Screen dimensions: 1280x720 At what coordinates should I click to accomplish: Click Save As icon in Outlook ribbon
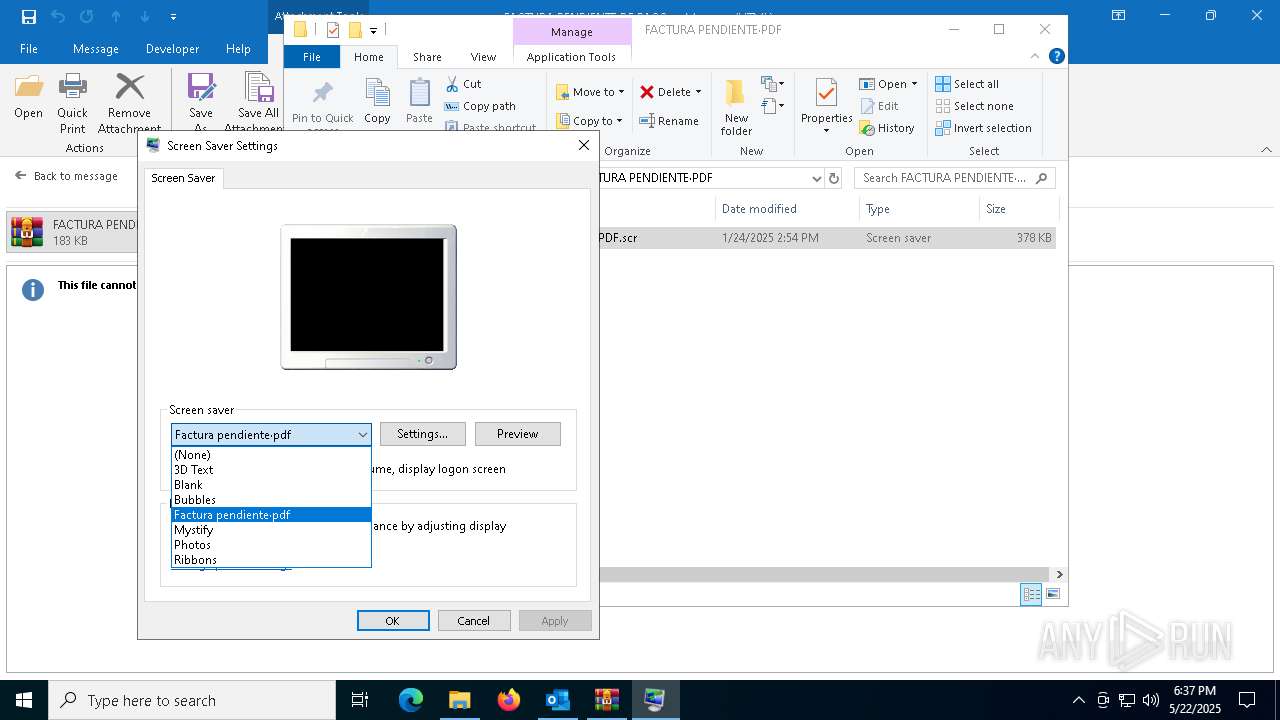(201, 103)
